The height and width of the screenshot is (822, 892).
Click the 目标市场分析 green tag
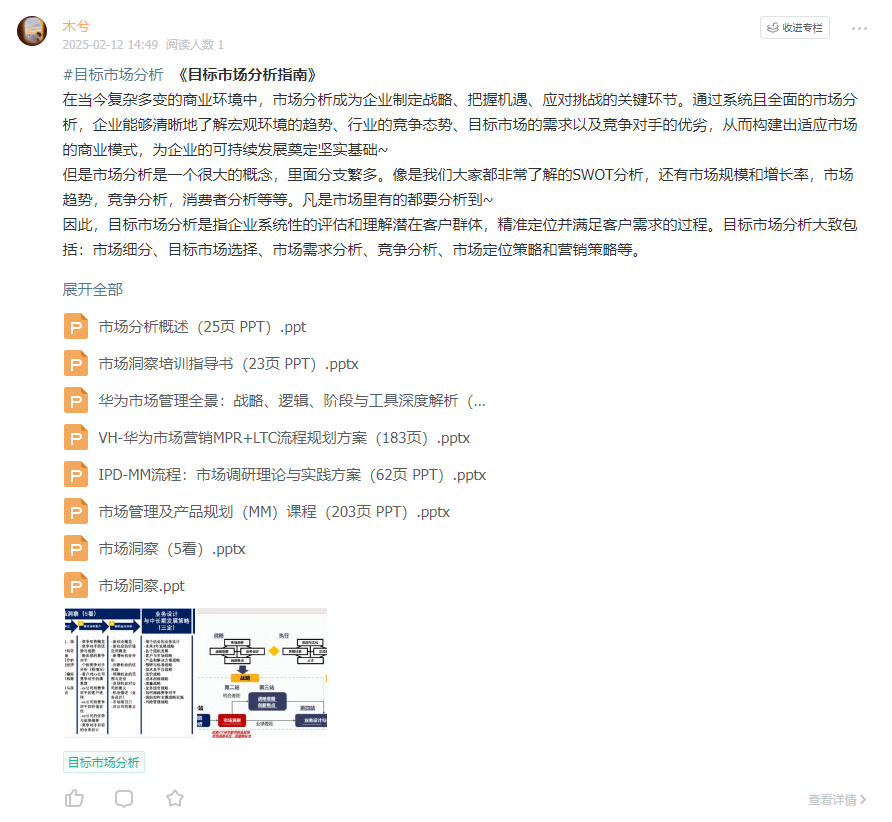click(104, 762)
